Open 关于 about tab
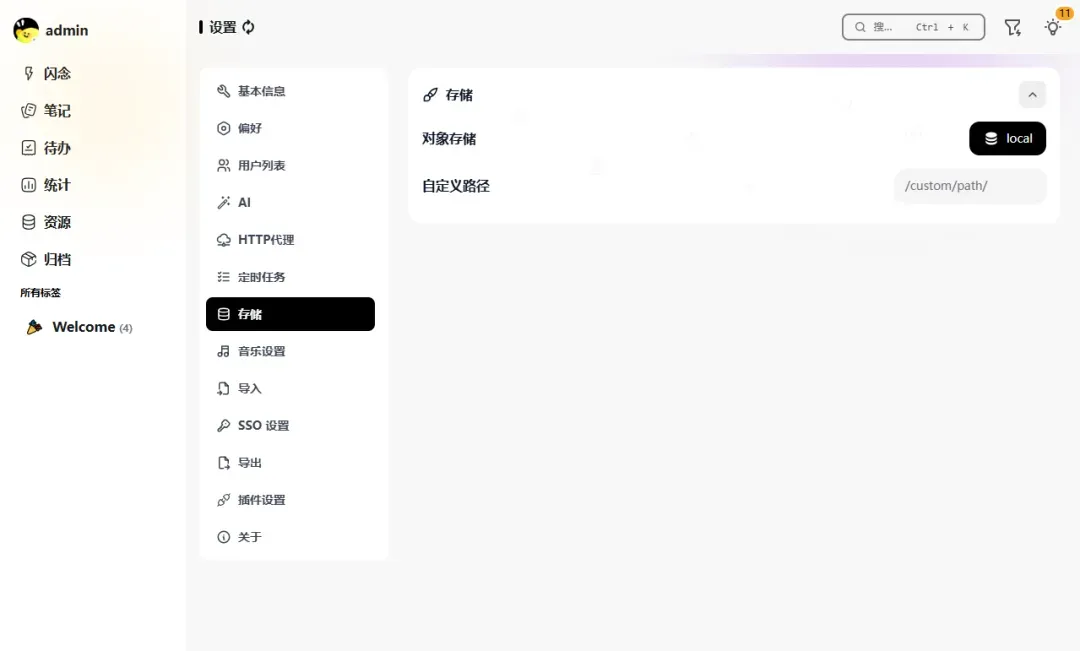Viewport: 1080px width, 651px height. coord(290,537)
